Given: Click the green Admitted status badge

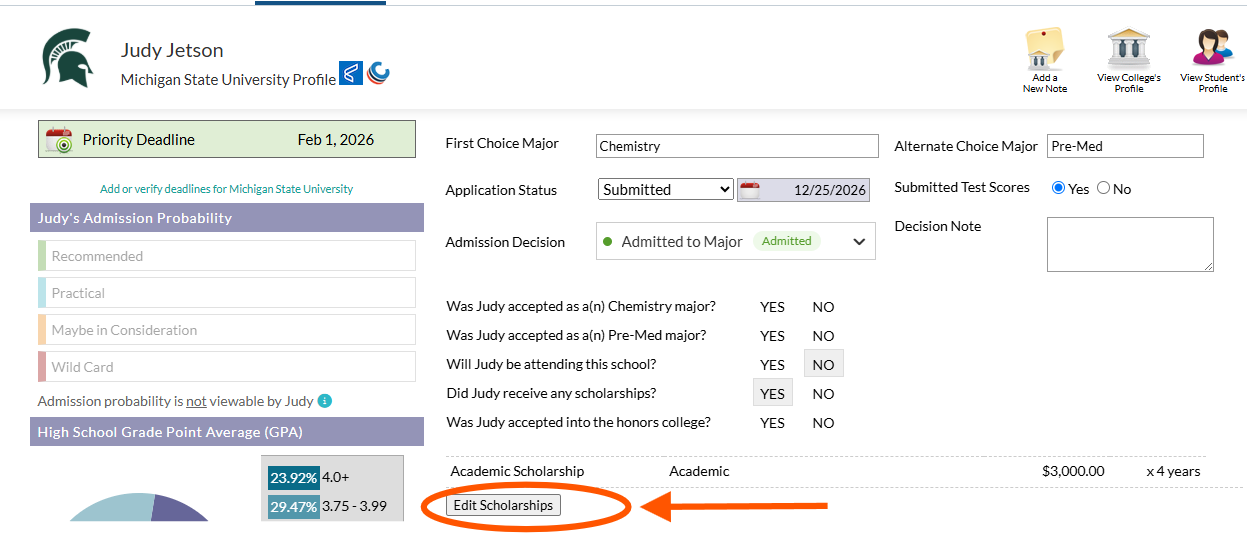Looking at the screenshot, I should click(787, 241).
